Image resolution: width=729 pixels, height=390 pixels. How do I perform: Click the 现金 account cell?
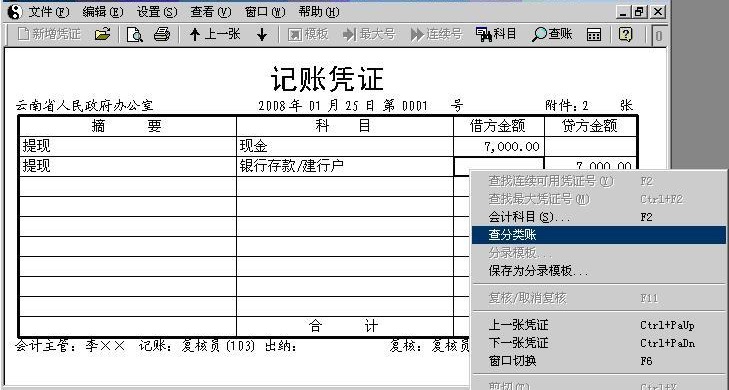pyautogui.click(x=345, y=146)
